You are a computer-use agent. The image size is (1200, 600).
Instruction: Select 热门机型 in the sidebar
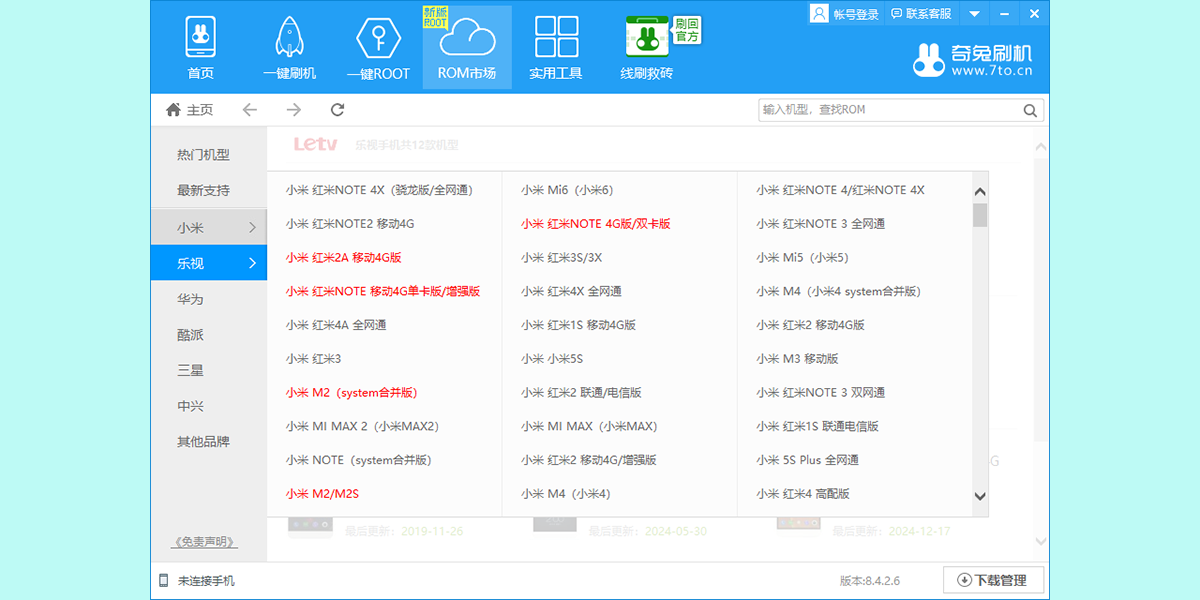point(204,155)
